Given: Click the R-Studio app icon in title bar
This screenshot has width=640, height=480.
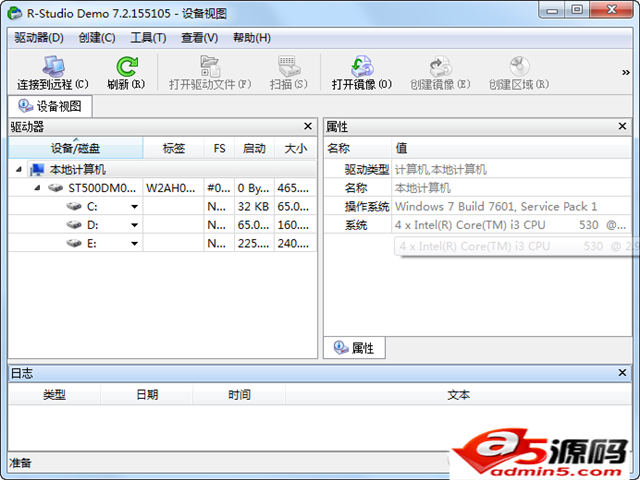Looking at the screenshot, I should click(x=15, y=13).
